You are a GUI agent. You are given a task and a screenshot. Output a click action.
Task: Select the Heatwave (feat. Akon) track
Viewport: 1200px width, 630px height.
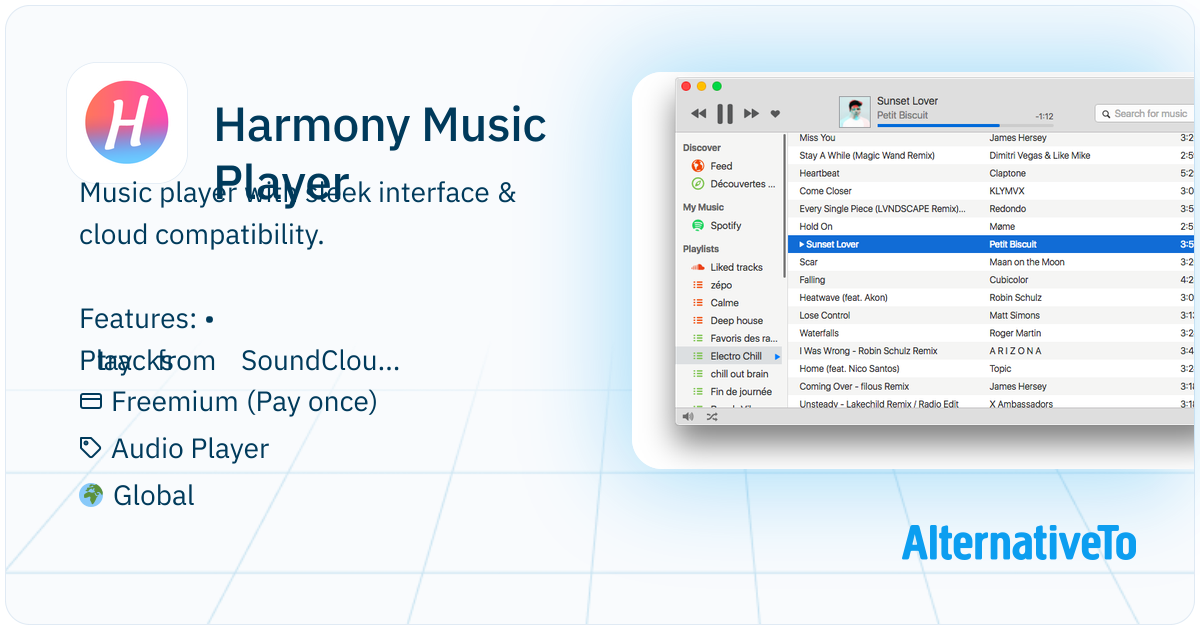[x=991, y=298]
